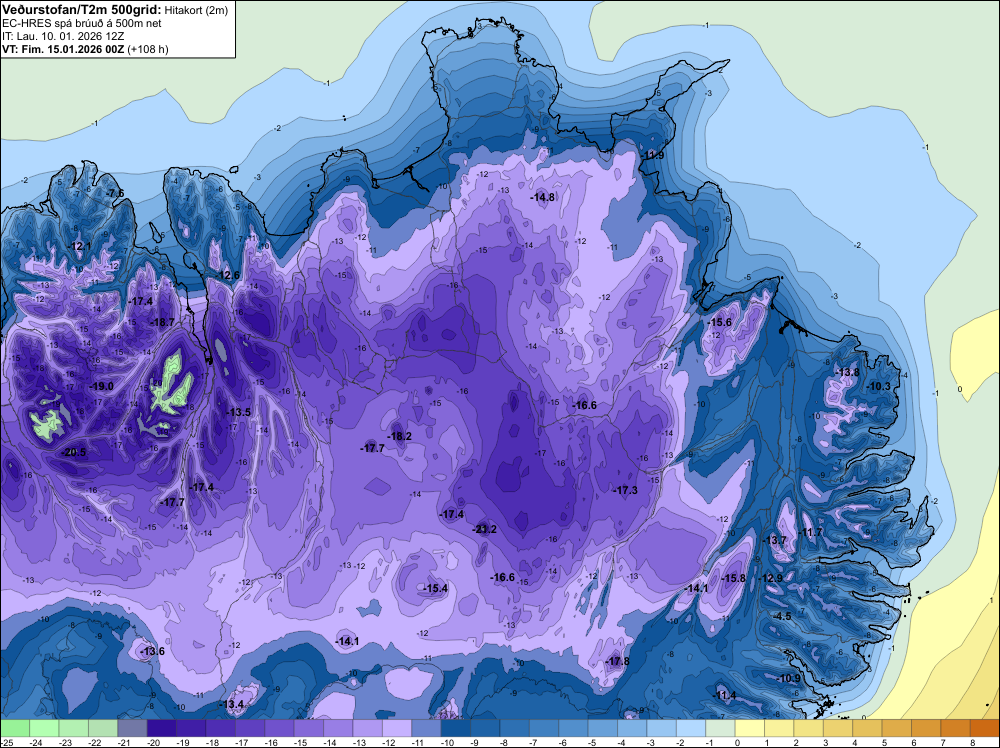Click the -11.7 temperature label
The height and width of the screenshot is (748, 1000).
(811, 532)
